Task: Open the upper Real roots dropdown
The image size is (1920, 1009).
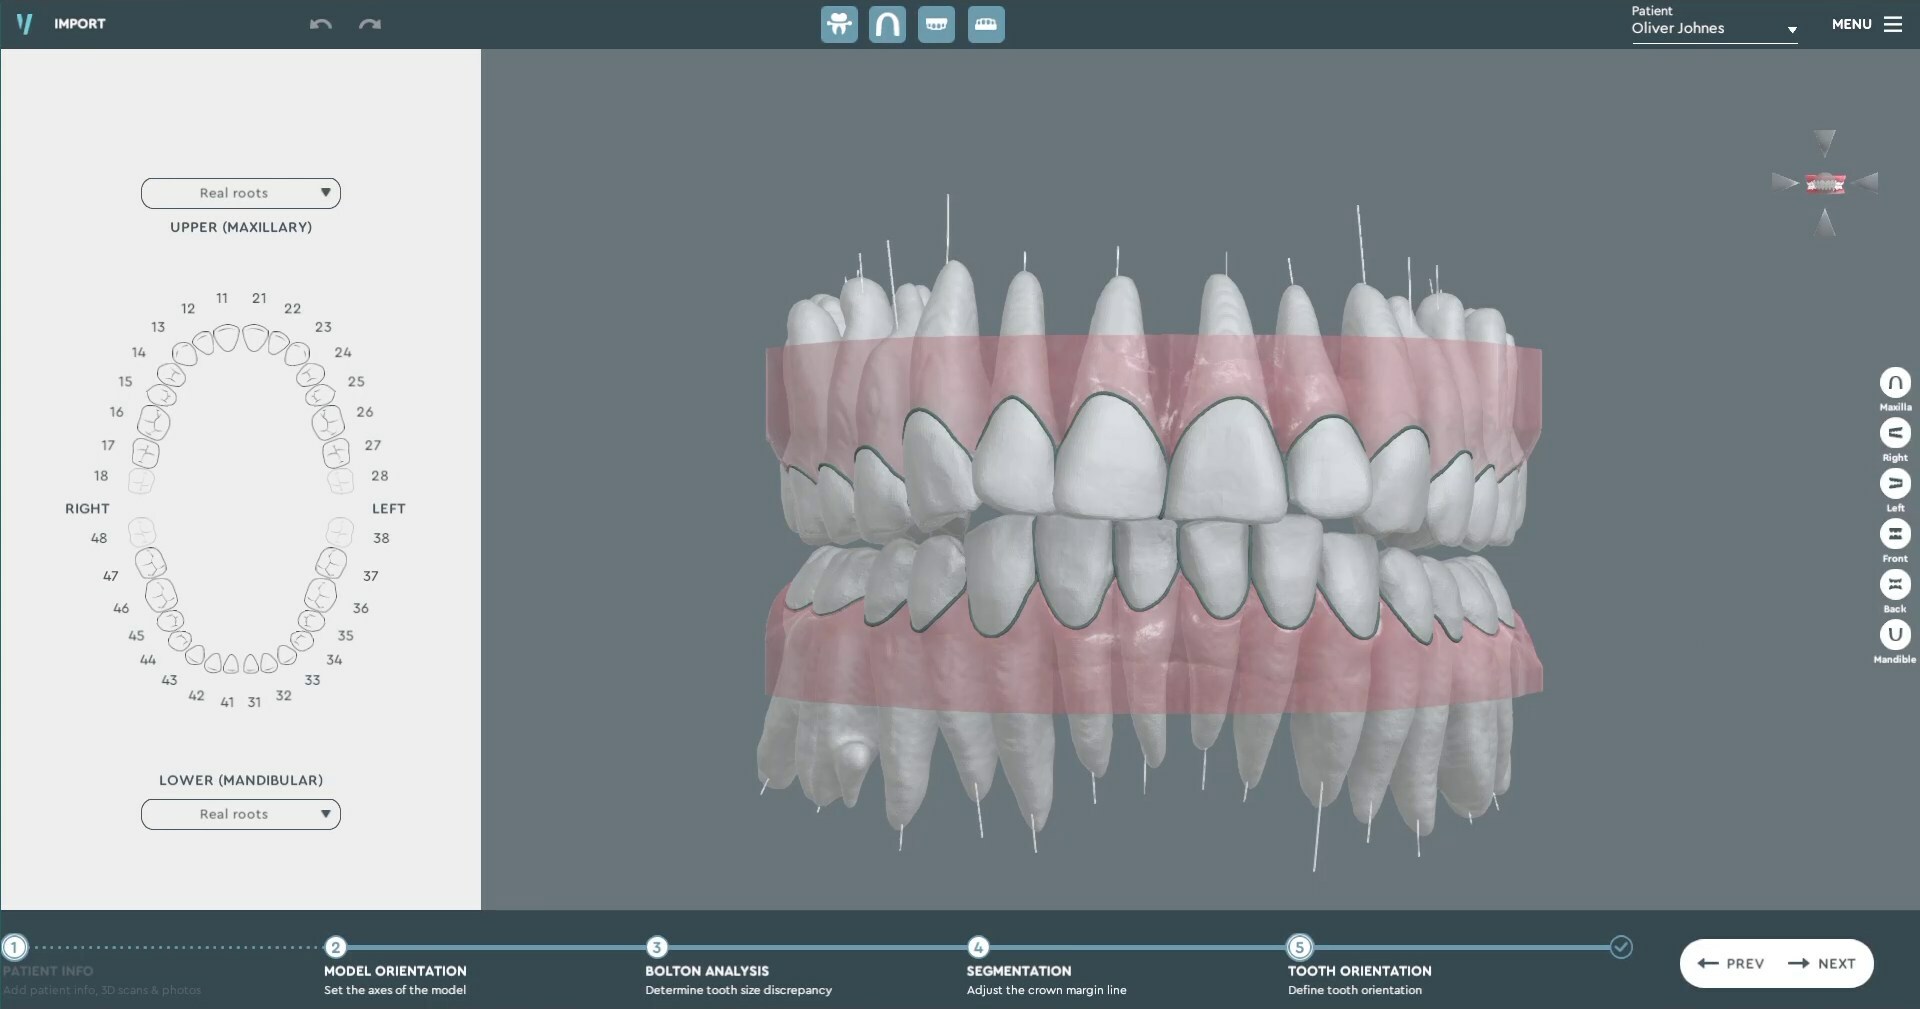Action: tap(241, 193)
